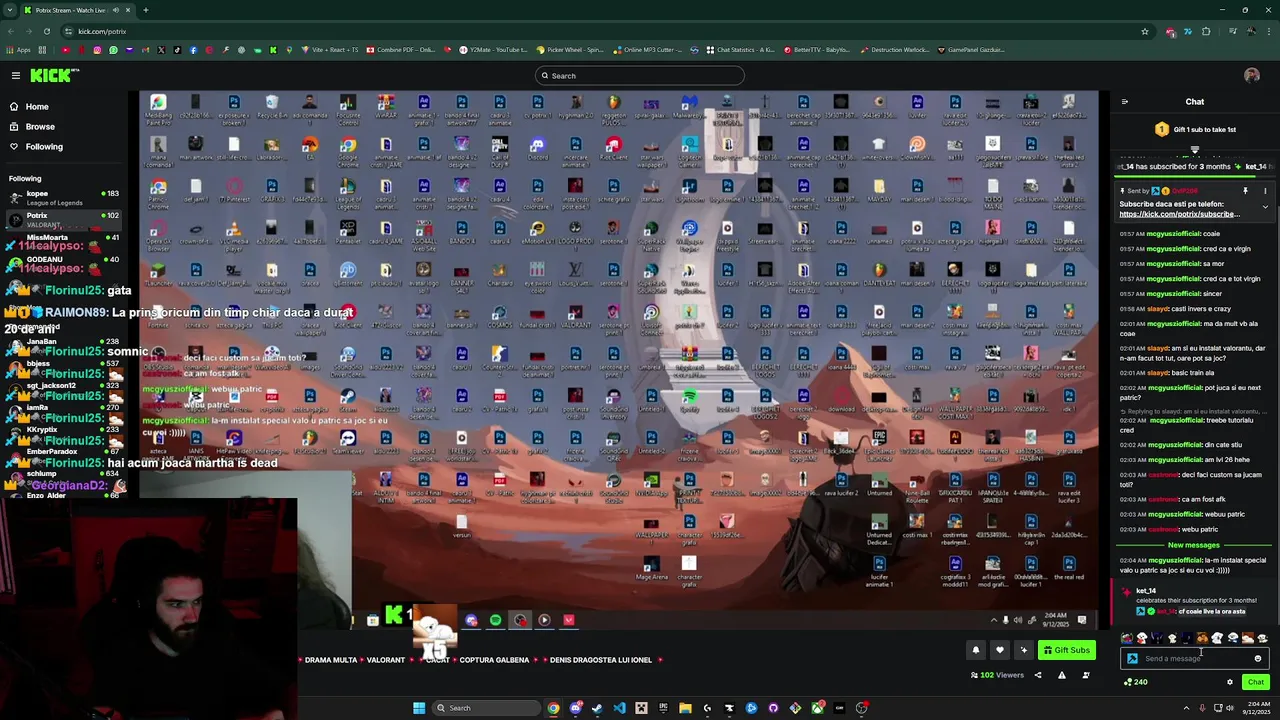Open Potrix channel in Following
This screenshot has width=1280, height=720.
coord(65,219)
